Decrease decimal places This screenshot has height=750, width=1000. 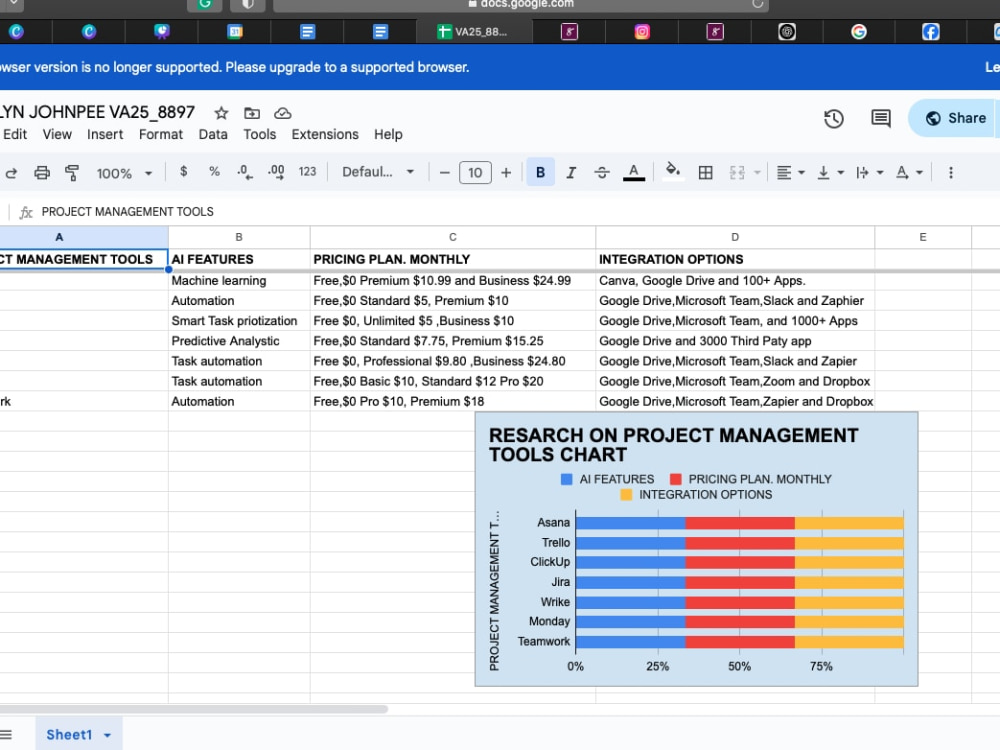point(244,172)
